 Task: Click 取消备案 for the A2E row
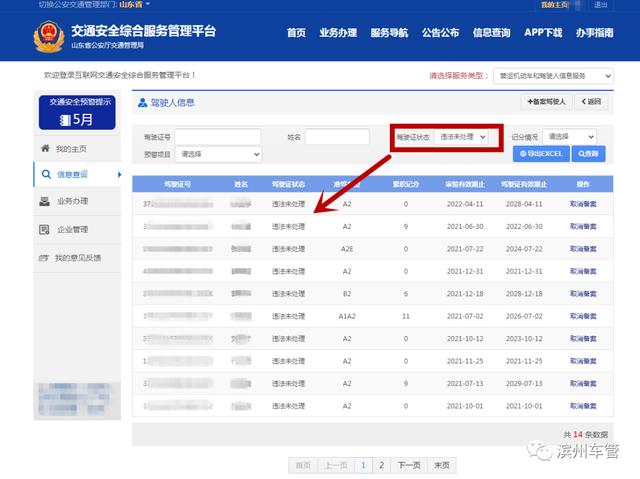pos(583,249)
